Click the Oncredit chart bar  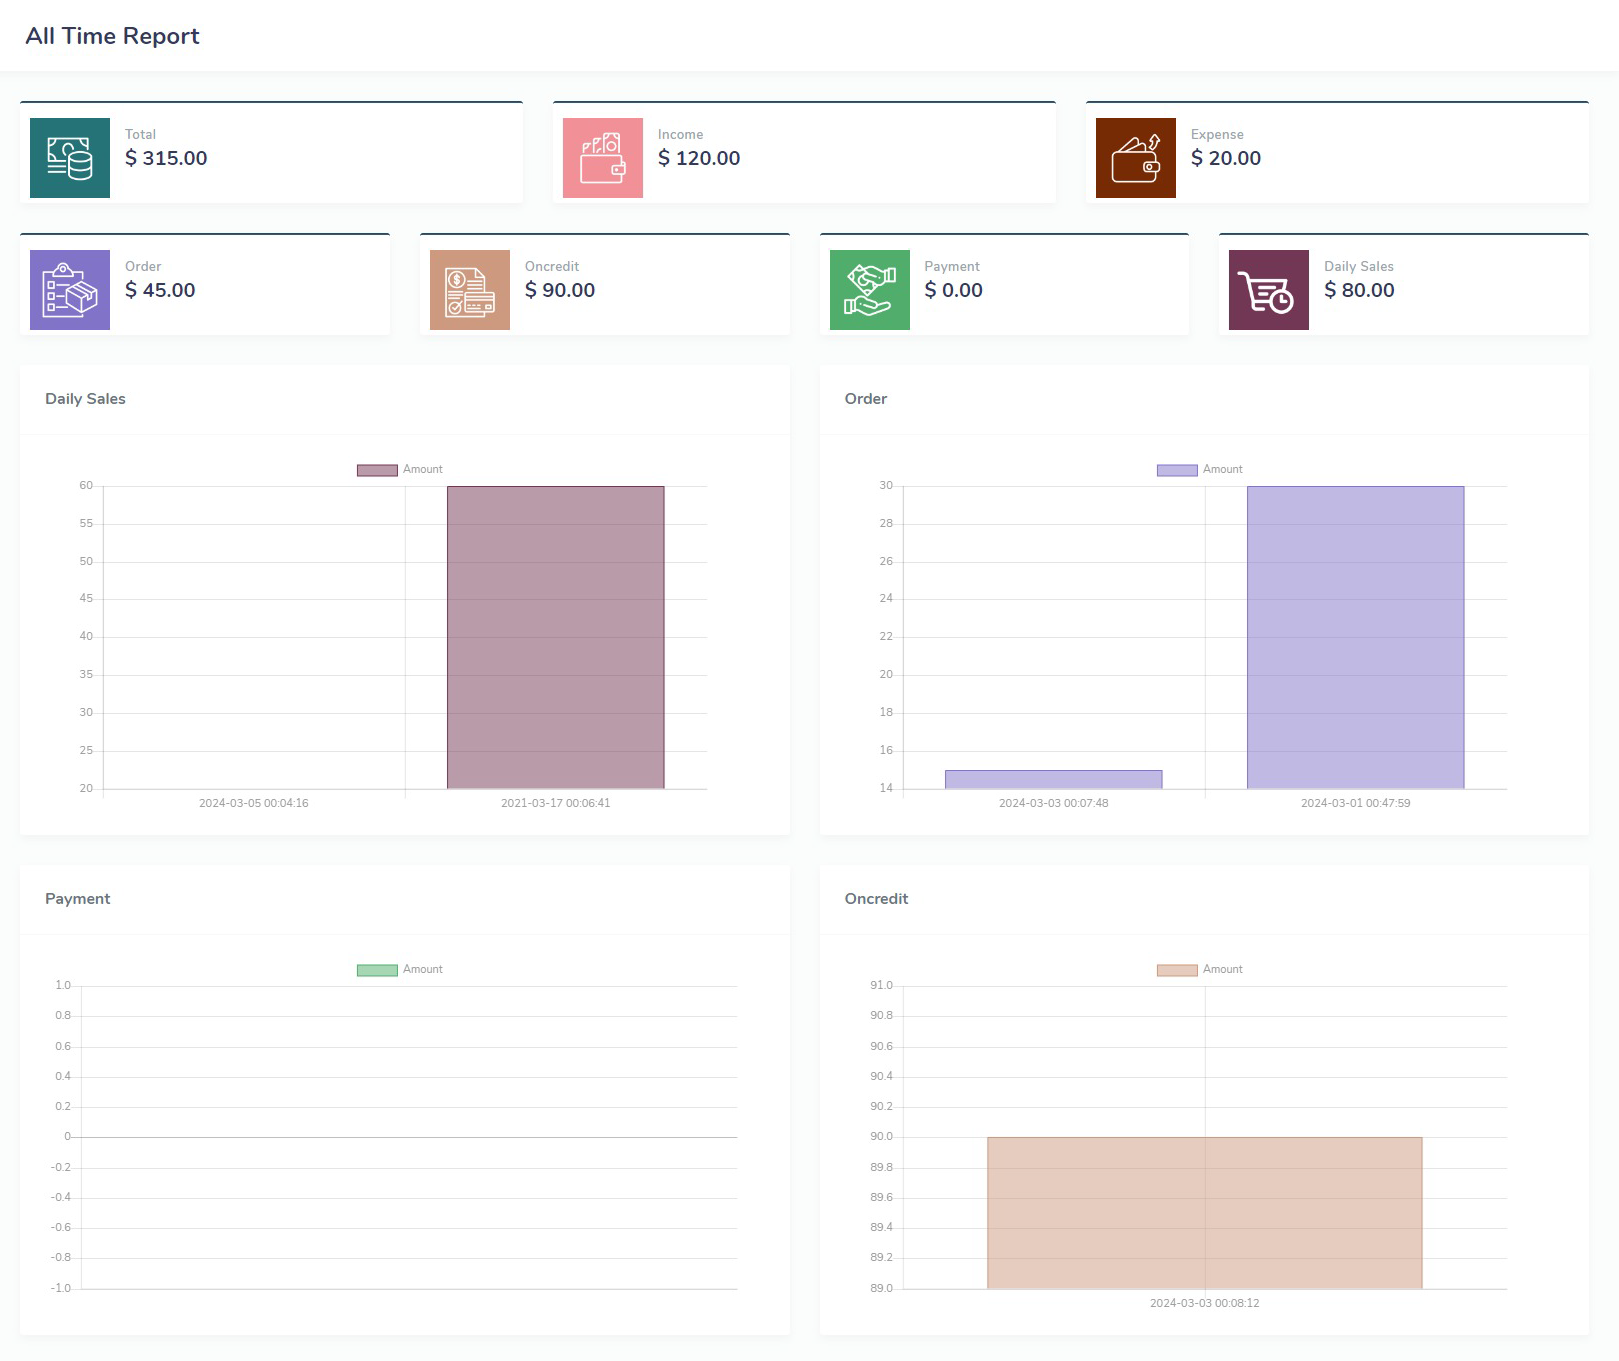tap(1204, 1212)
